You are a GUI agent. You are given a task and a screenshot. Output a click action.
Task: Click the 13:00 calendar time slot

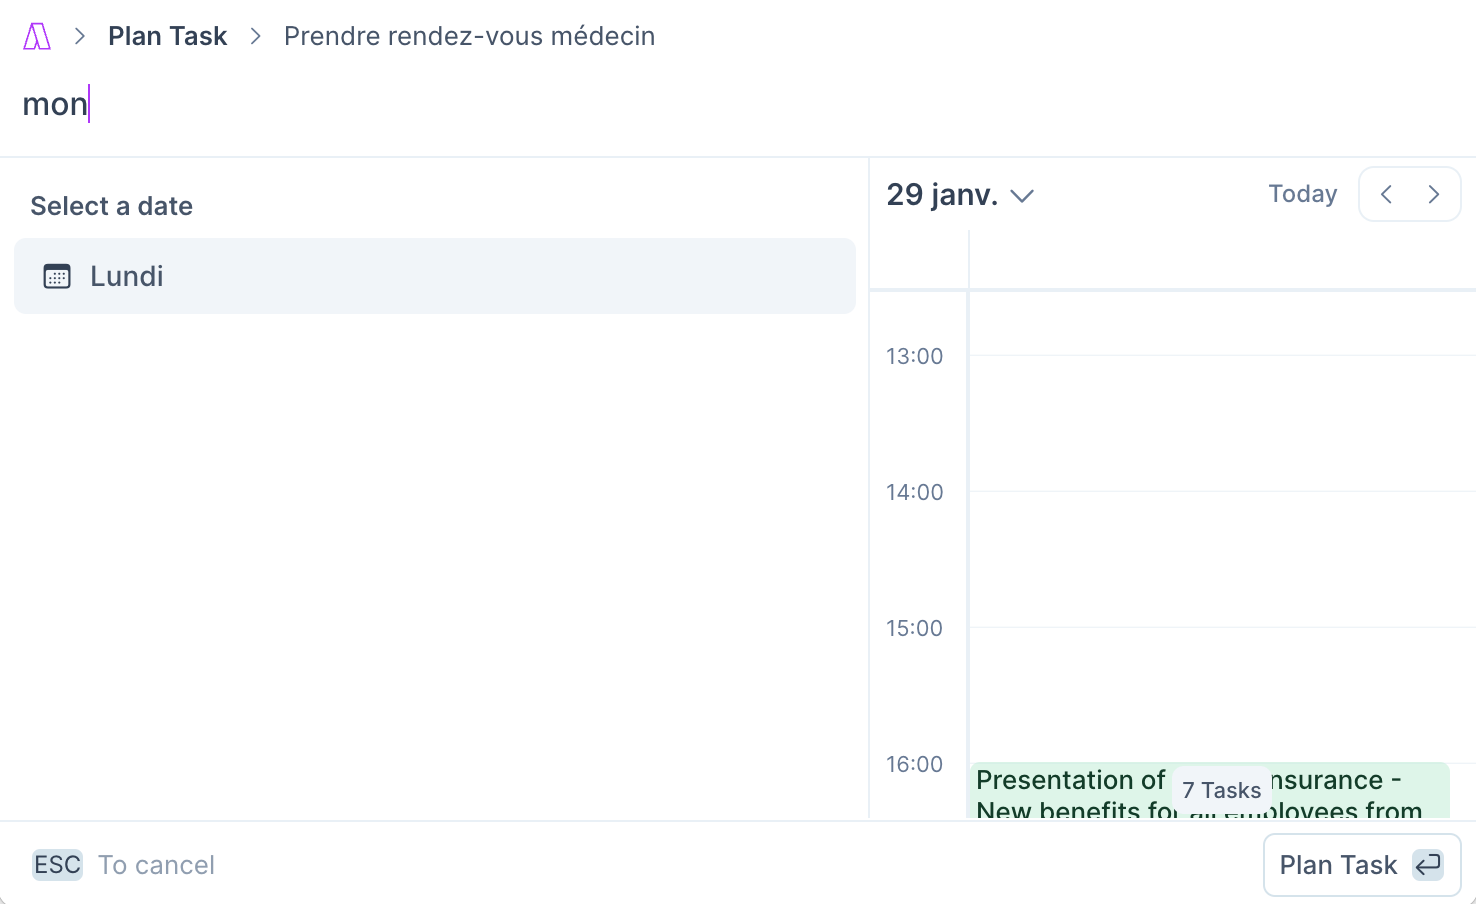point(1222,423)
